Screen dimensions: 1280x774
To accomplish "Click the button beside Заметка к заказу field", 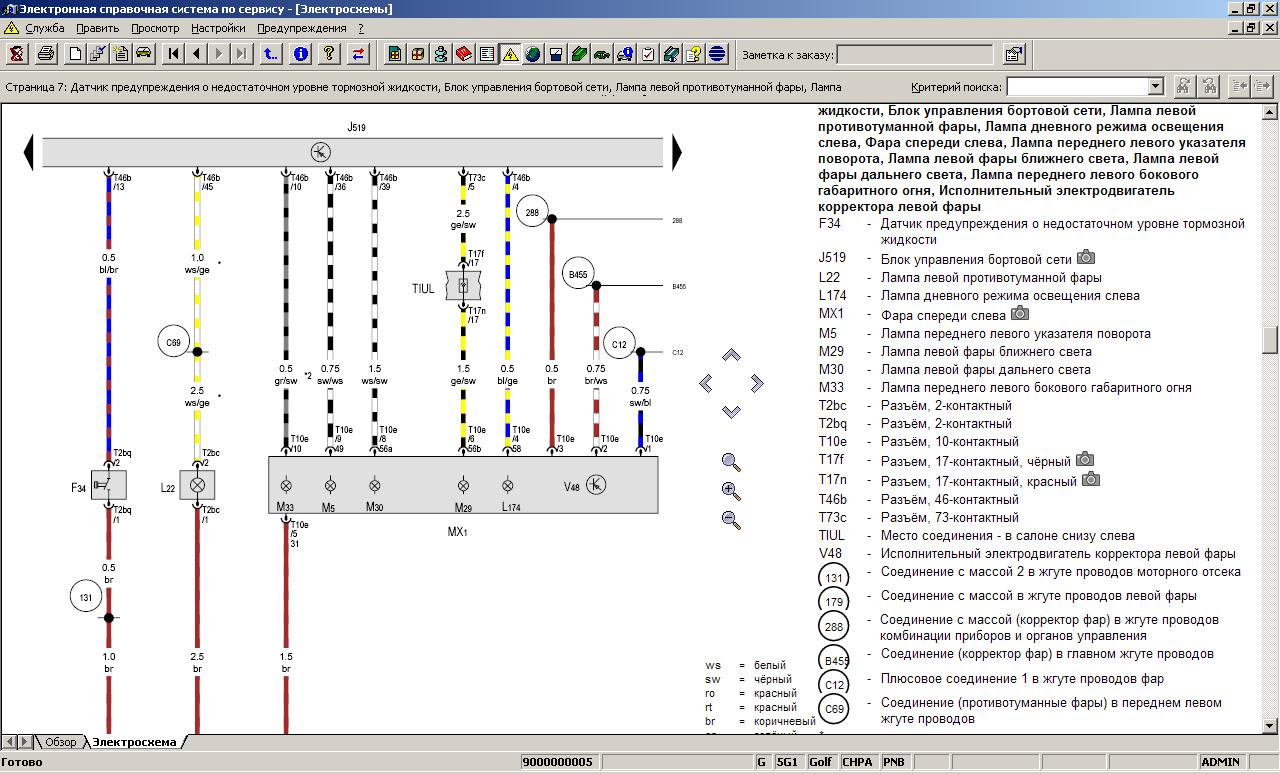I will click(x=1013, y=54).
